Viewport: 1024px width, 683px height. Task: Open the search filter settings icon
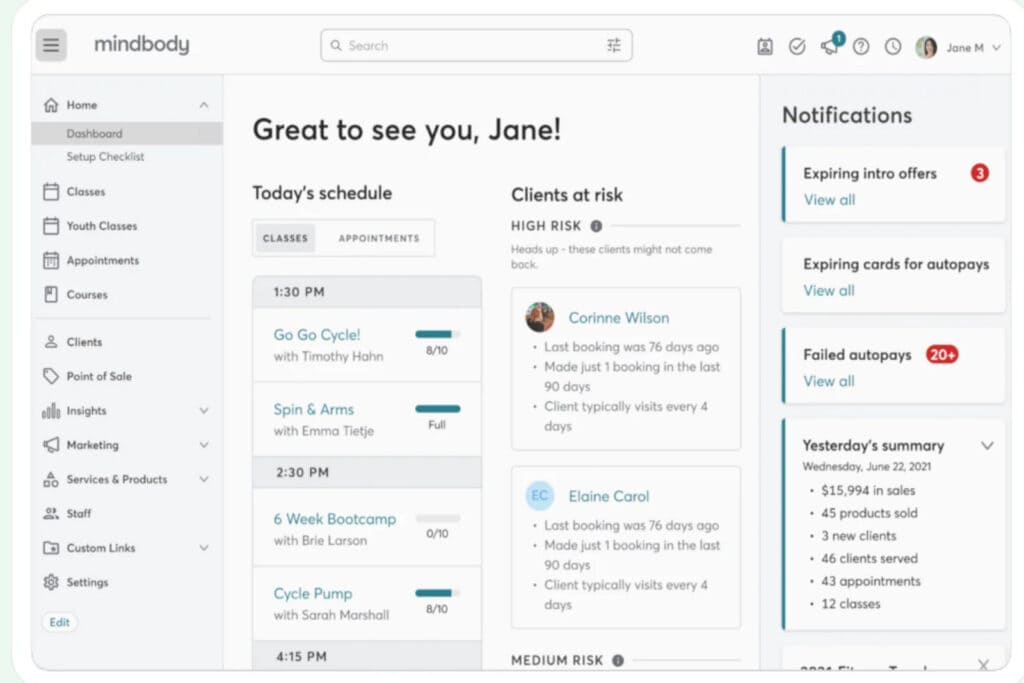614,45
